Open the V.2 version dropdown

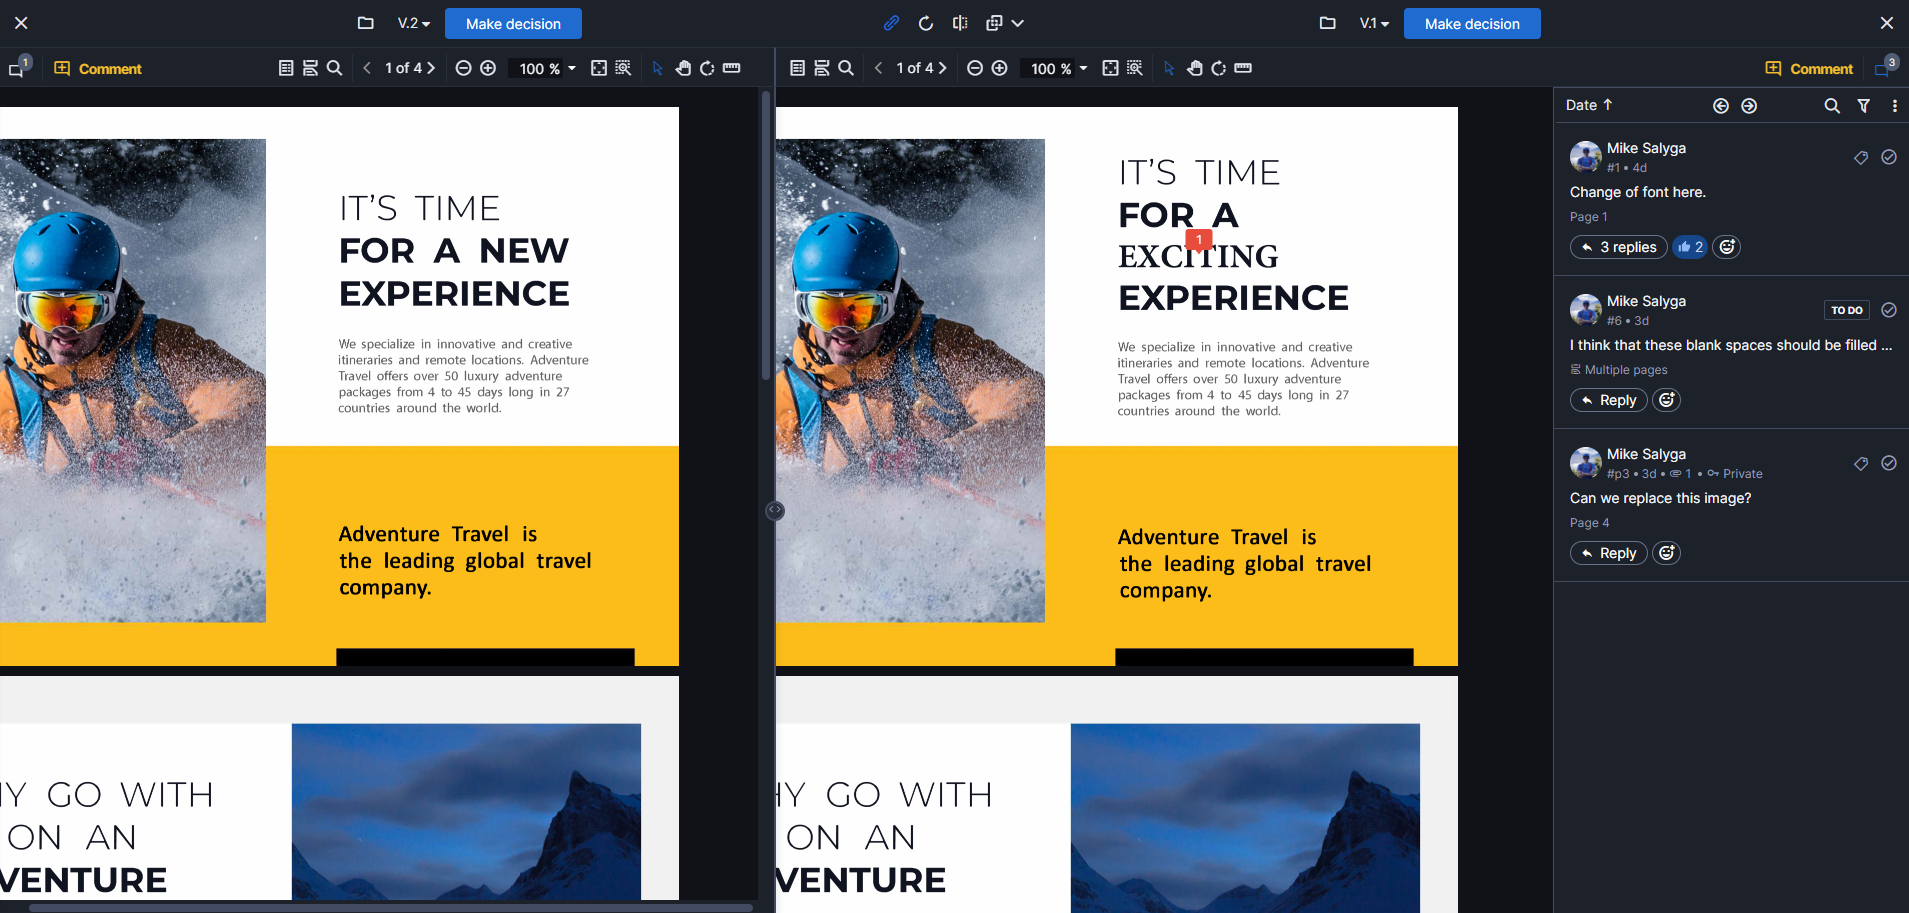click(413, 23)
